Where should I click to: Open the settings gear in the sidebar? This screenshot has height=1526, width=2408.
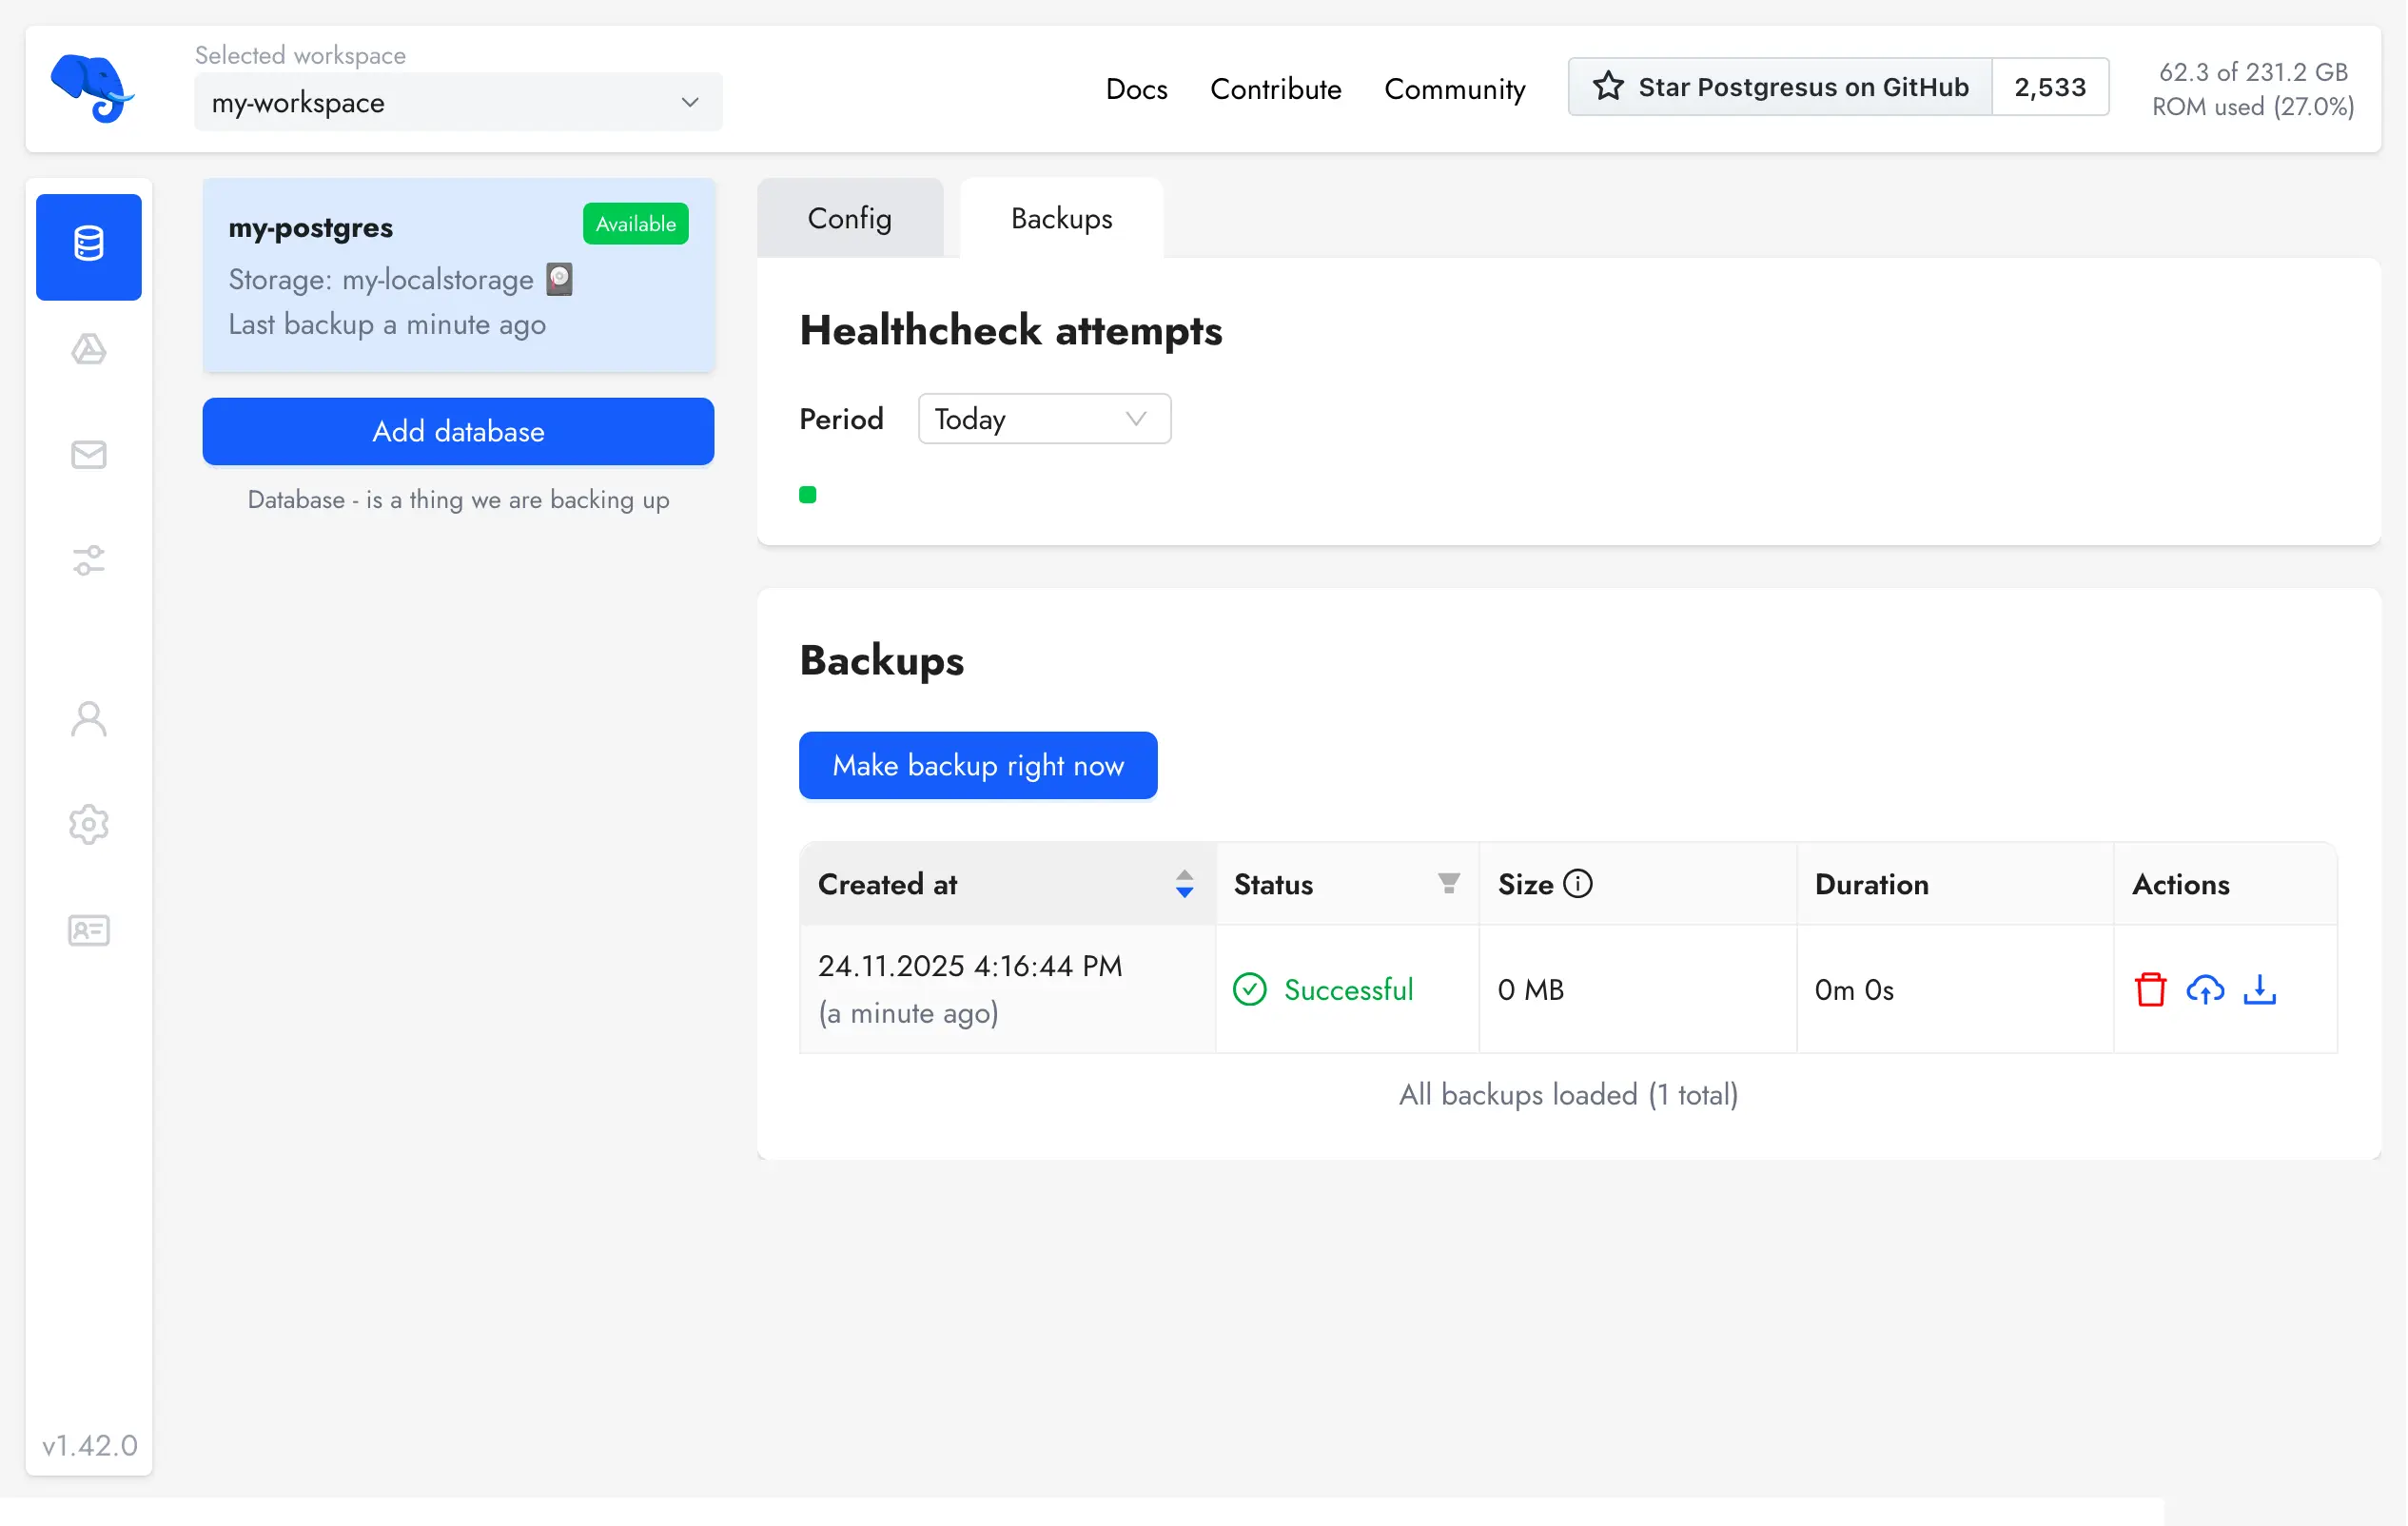click(88, 824)
